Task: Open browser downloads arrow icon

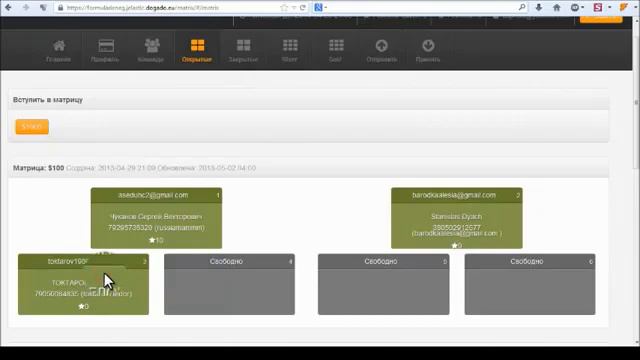Action: (539, 7)
